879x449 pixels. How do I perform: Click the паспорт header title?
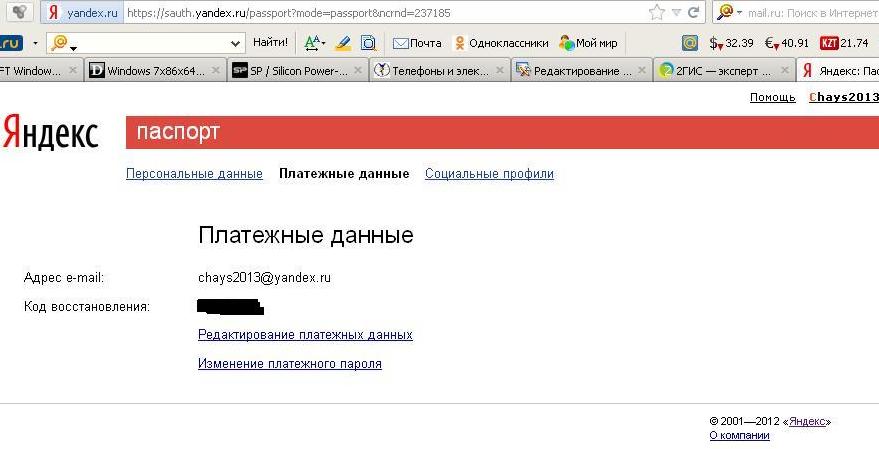click(x=178, y=132)
